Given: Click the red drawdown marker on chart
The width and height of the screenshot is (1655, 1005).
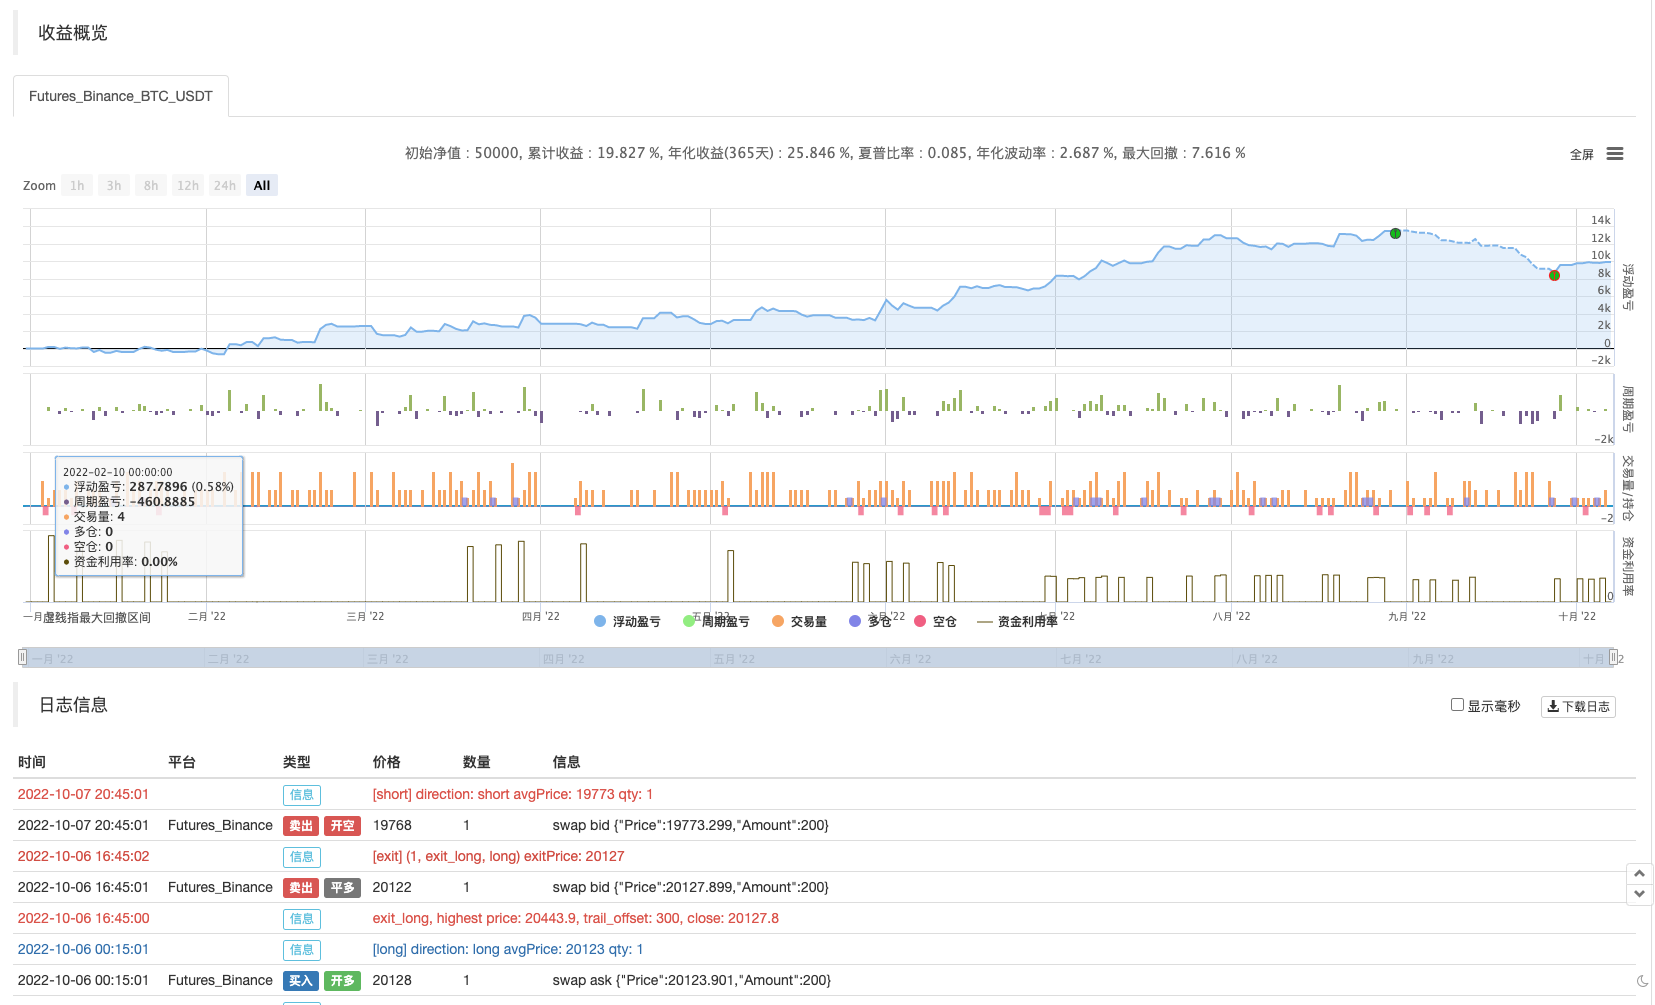Looking at the screenshot, I should 1554,275.
